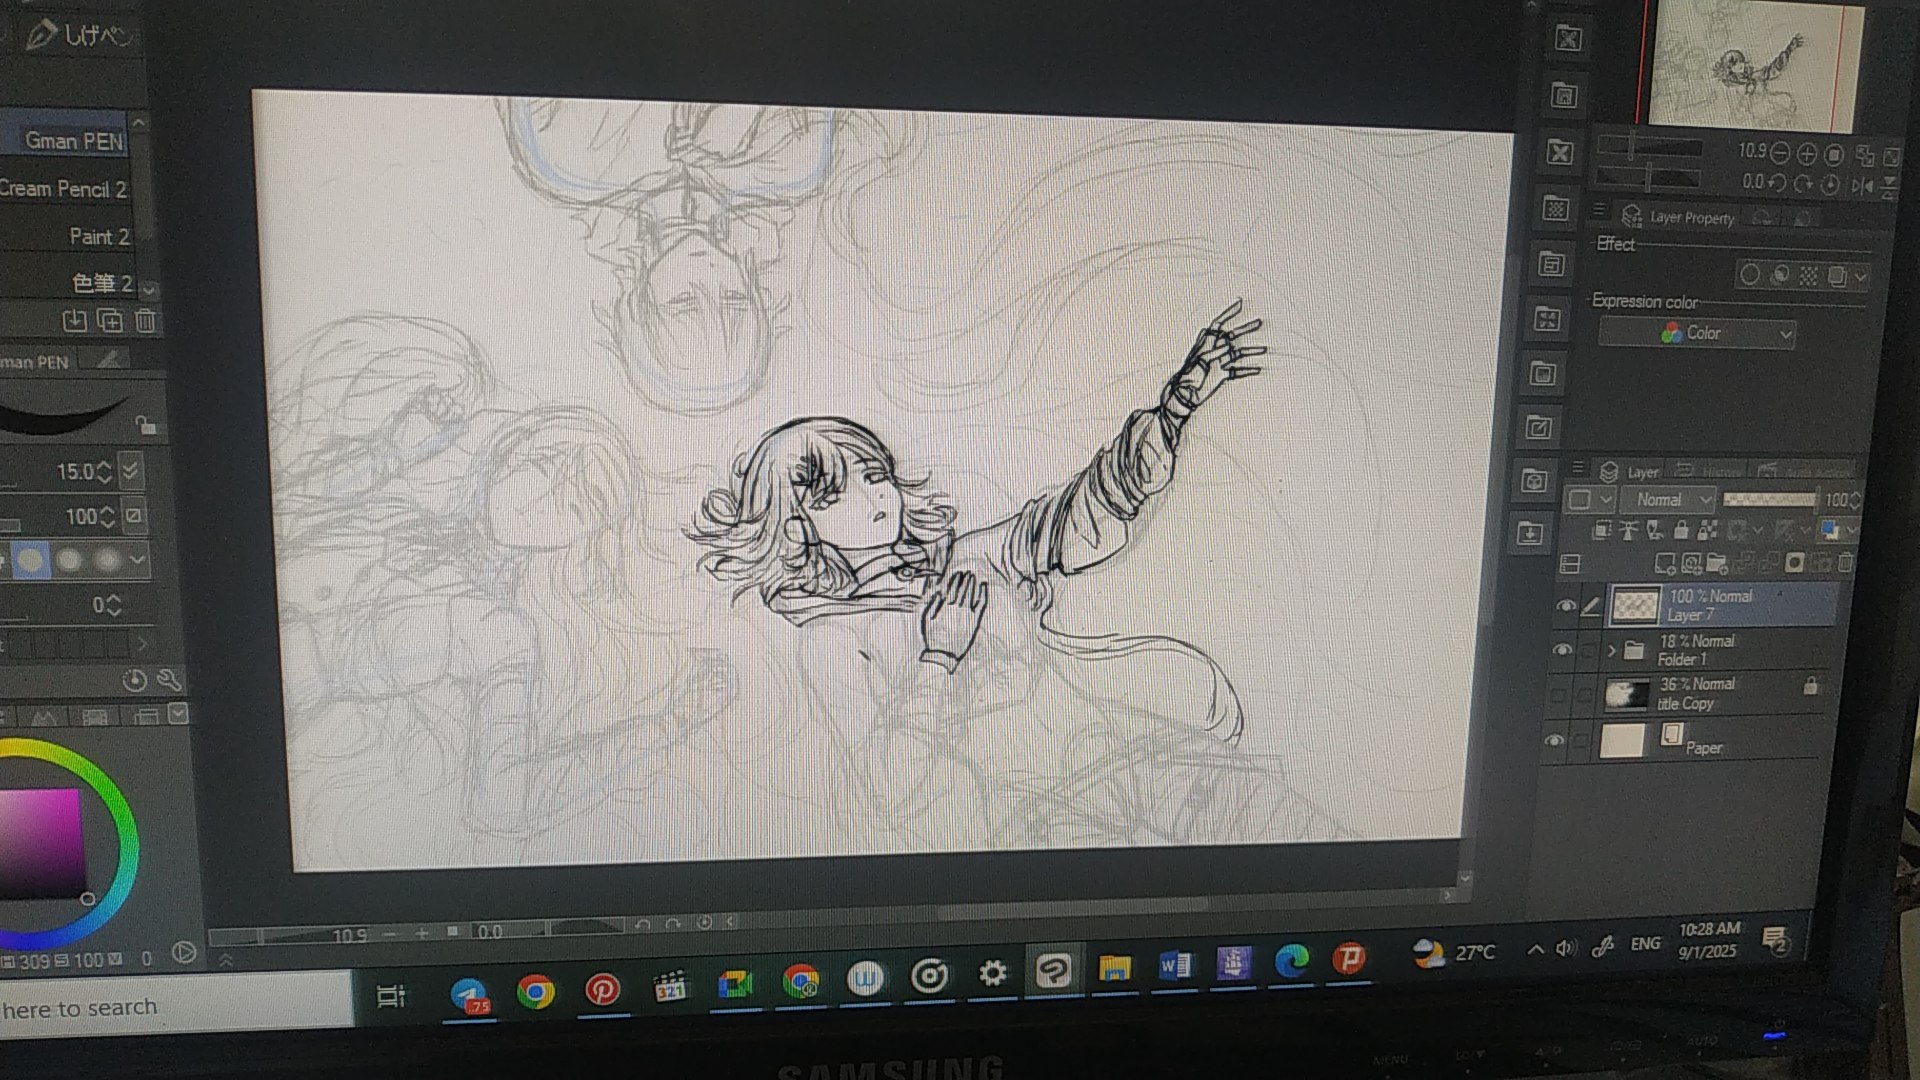This screenshot has height=1080, width=1920.
Task: Click the lock layer icon
Action: coord(1681,530)
